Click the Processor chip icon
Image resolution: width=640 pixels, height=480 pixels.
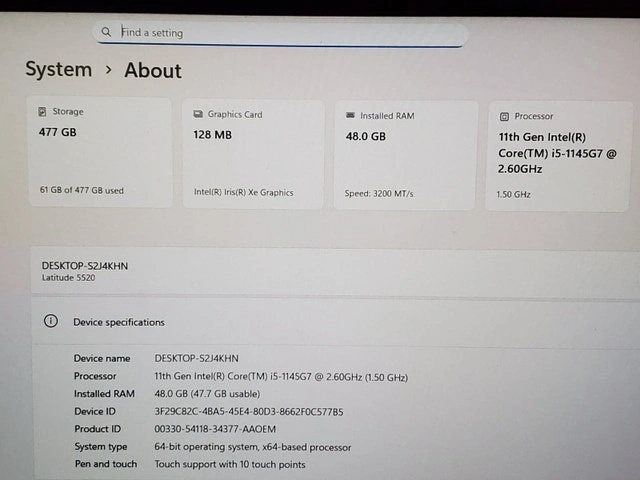tap(504, 117)
